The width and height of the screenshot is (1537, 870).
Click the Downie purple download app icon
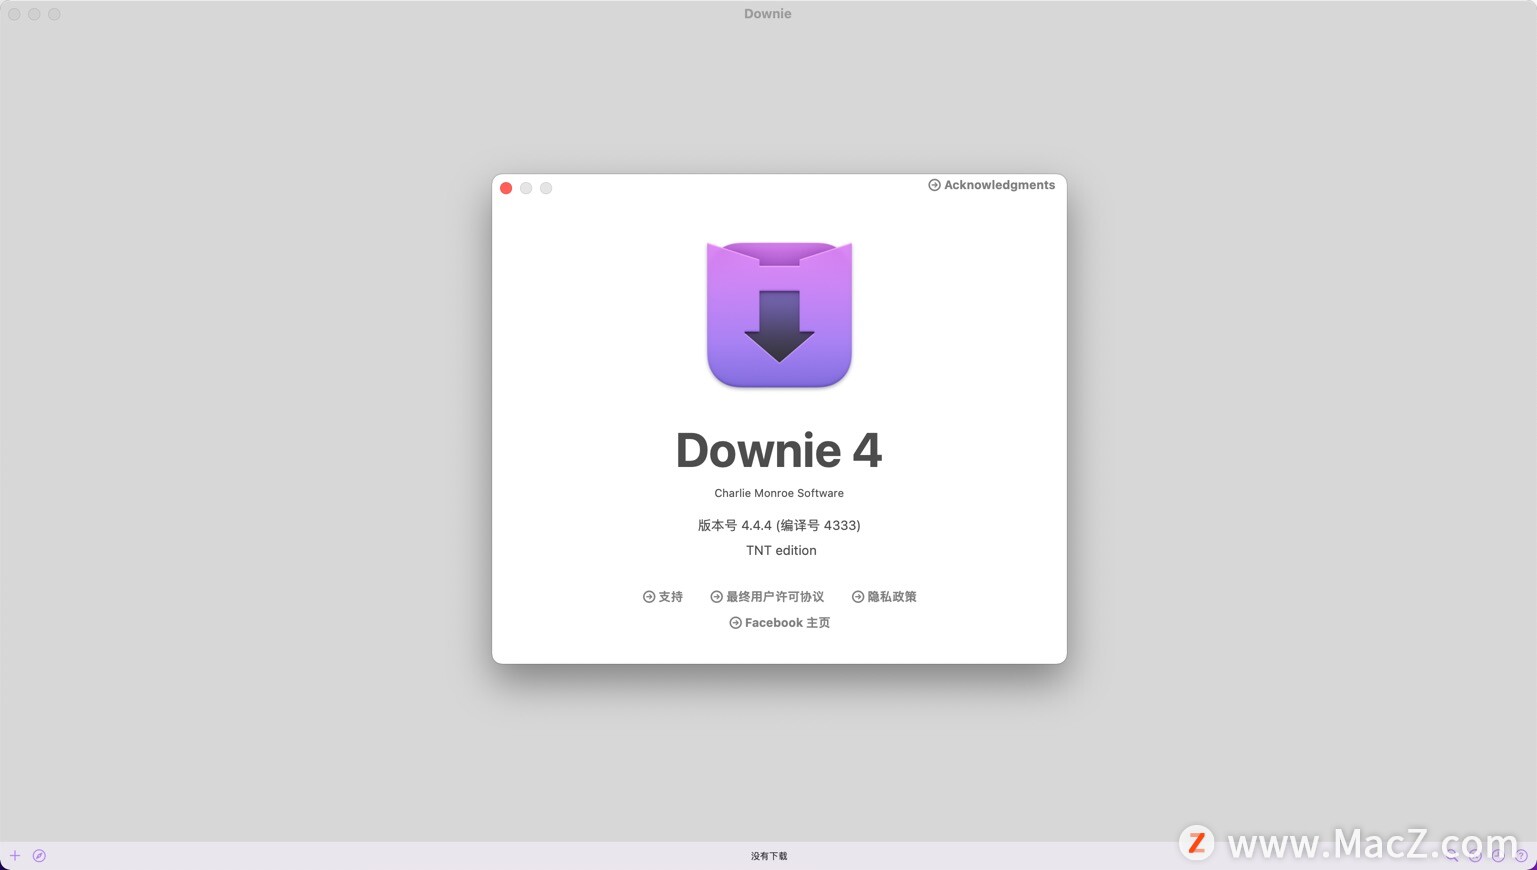[779, 314]
